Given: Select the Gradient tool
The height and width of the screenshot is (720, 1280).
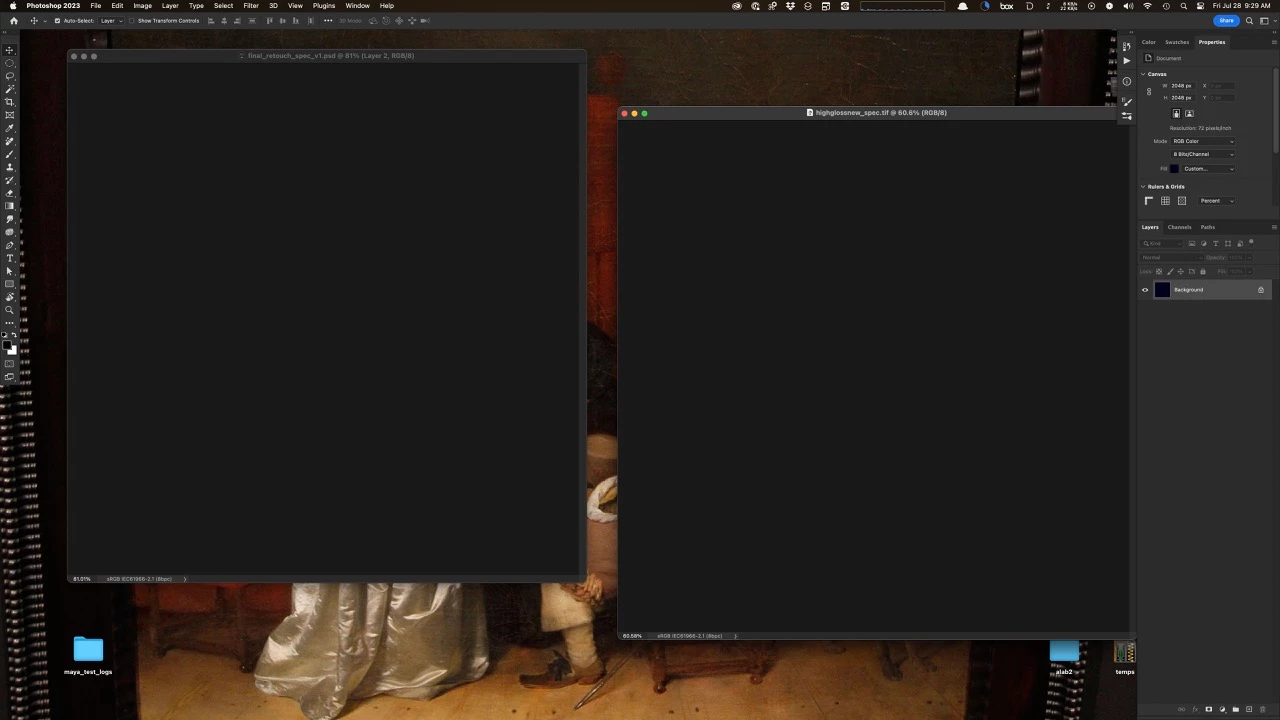Looking at the screenshot, I should tap(10, 206).
